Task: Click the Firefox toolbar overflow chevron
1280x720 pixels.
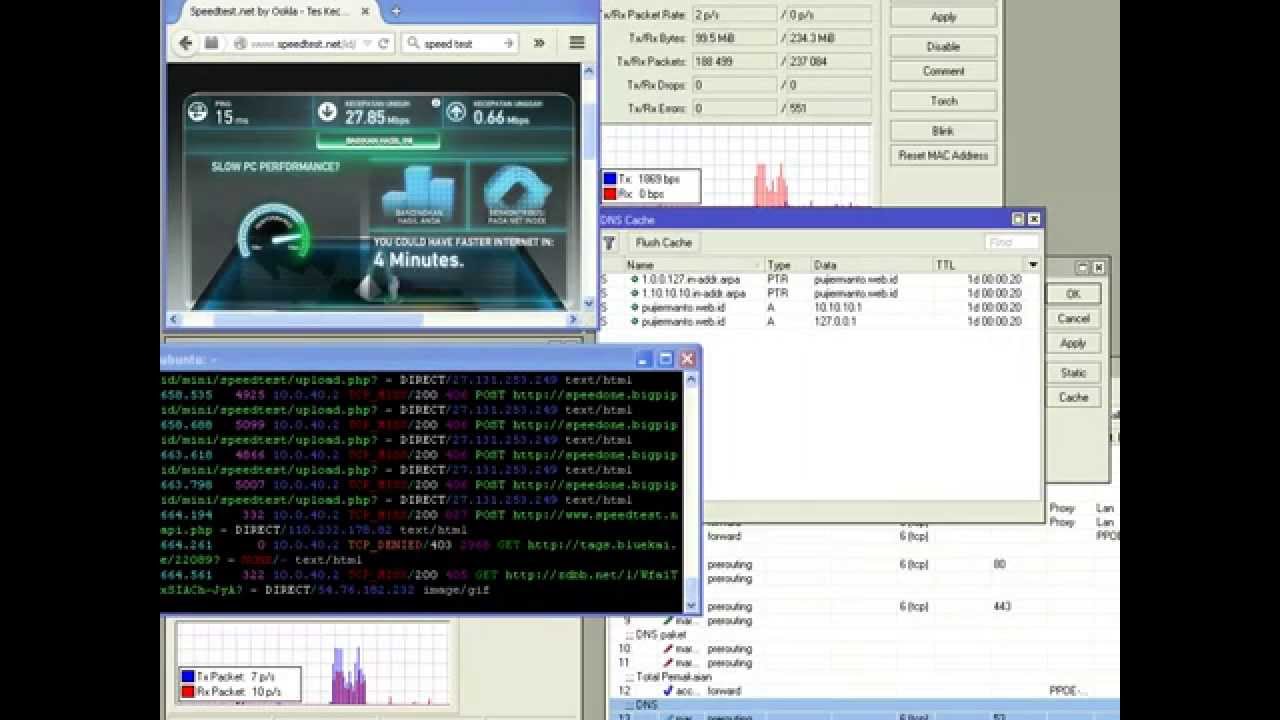Action: click(x=539, y=43)
